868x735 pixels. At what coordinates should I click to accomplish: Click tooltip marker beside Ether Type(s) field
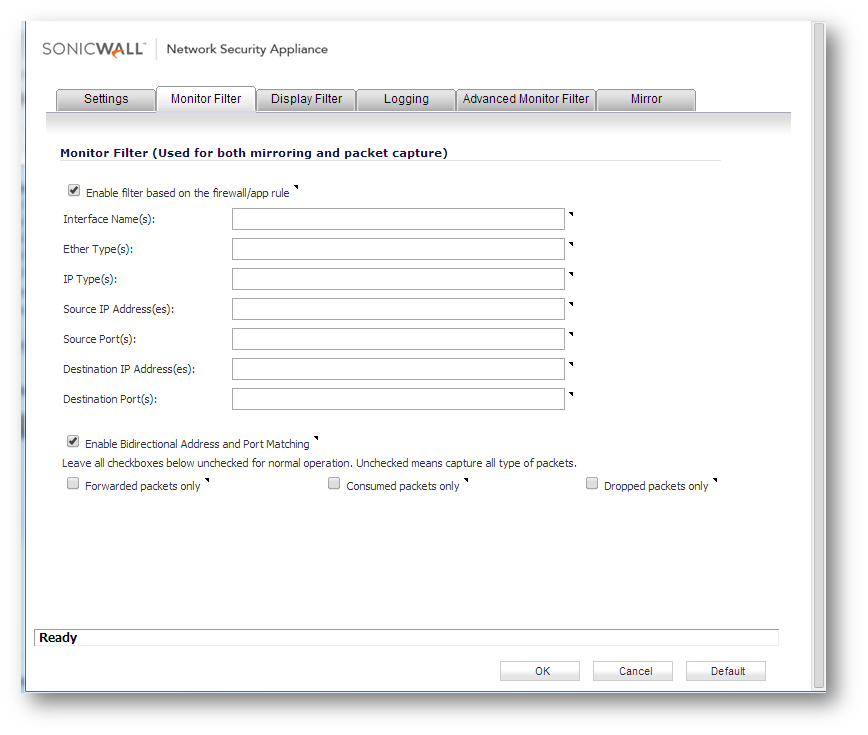[x=571, y=244]
